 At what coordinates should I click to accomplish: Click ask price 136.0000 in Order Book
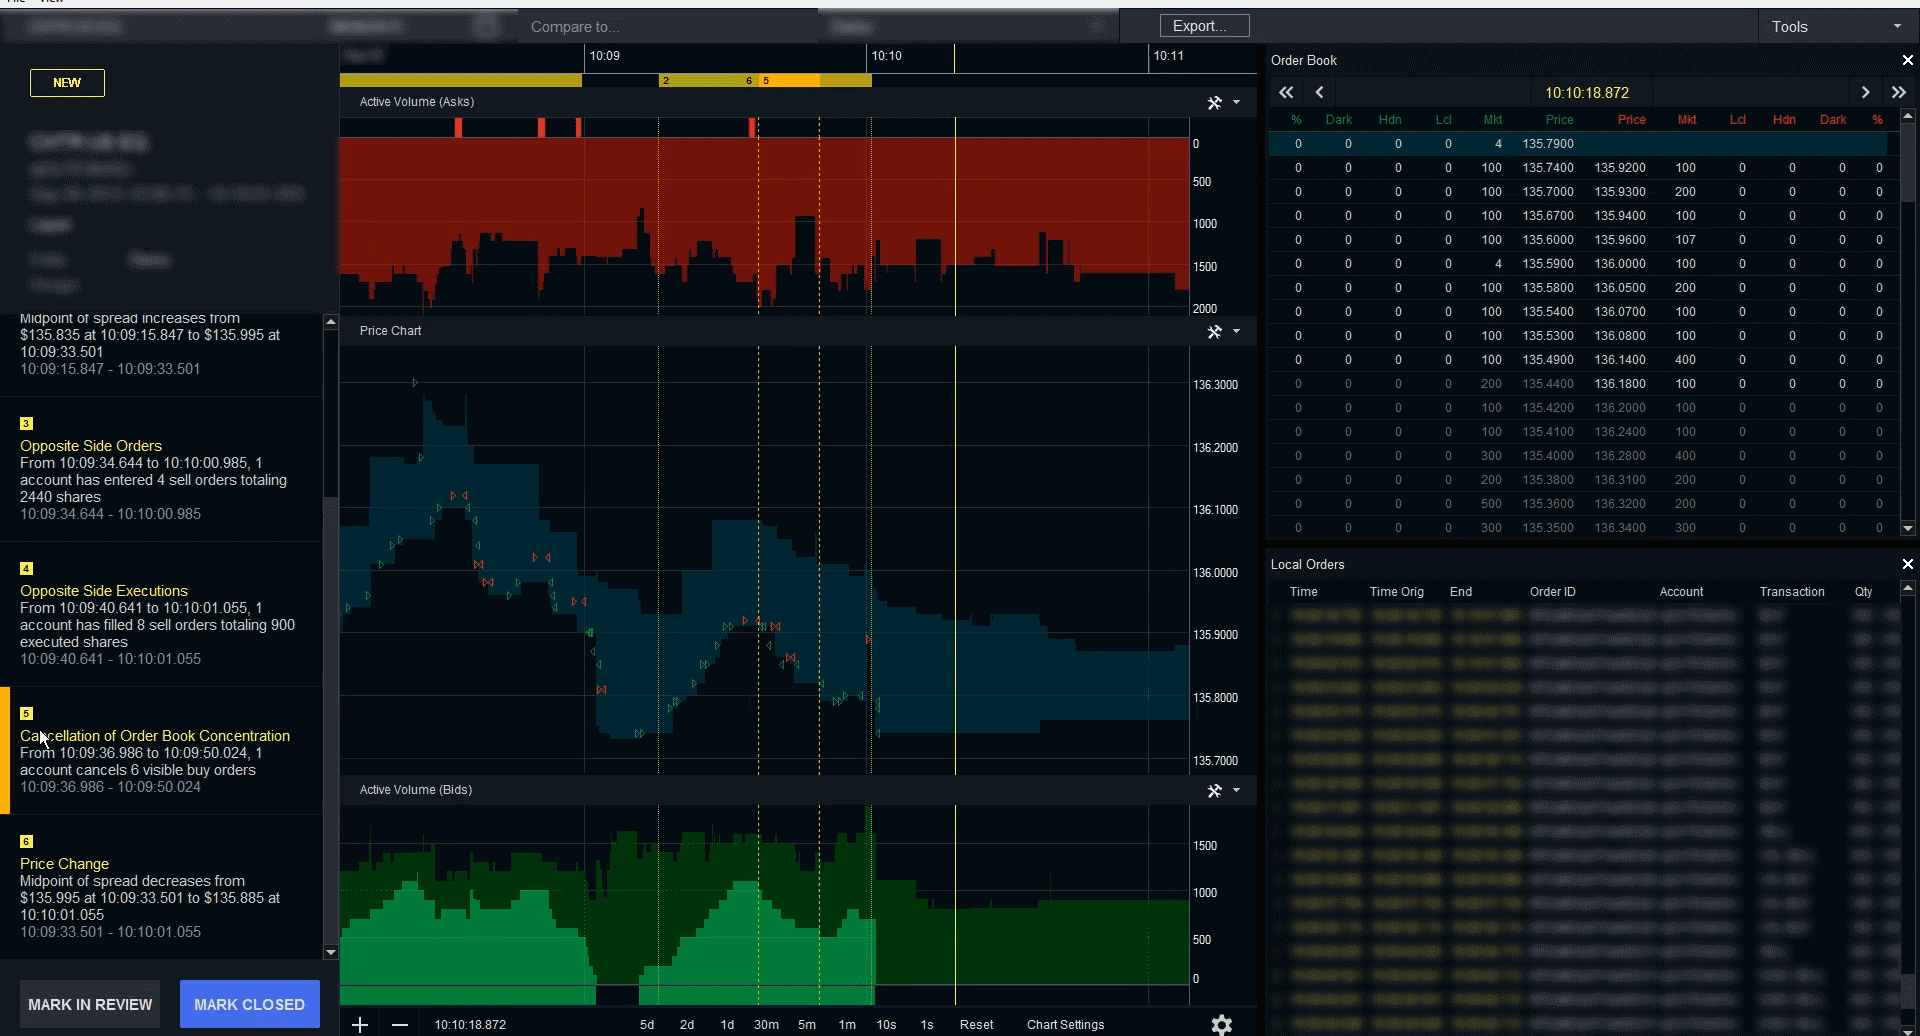click(1620, 264)
